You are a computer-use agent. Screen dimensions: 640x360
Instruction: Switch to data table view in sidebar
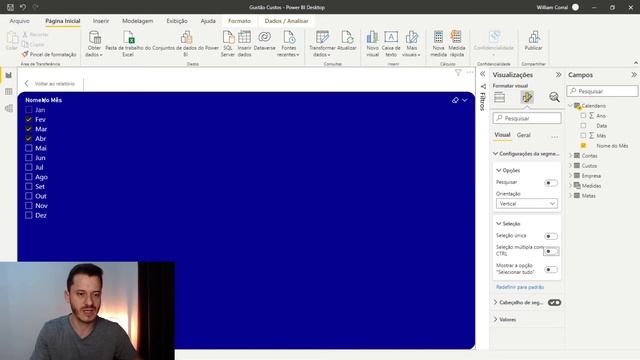(9, 92)
